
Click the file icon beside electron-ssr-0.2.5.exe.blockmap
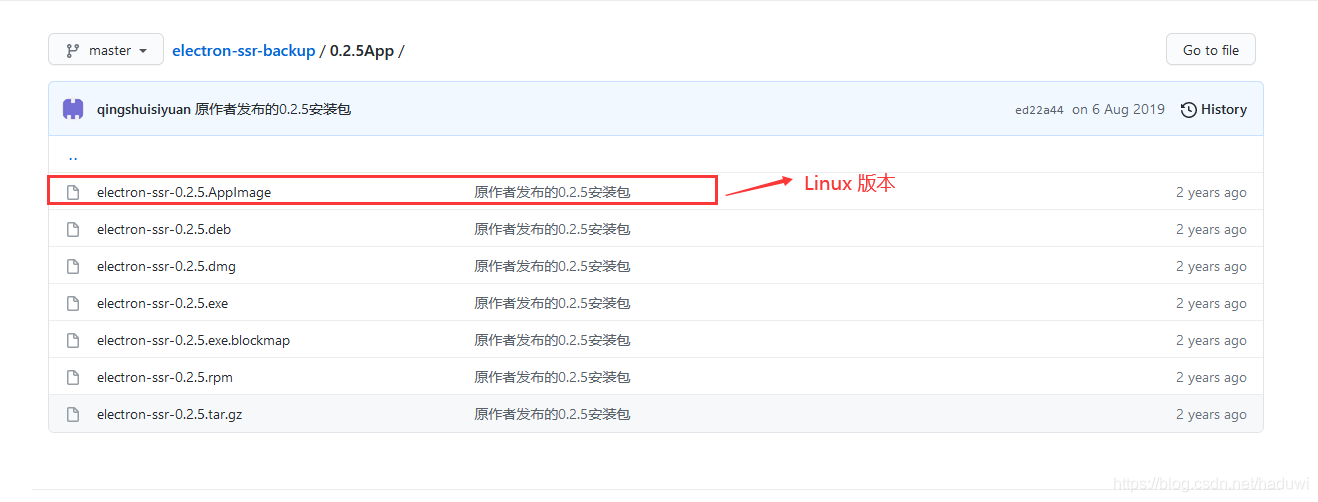coord(73,340)
